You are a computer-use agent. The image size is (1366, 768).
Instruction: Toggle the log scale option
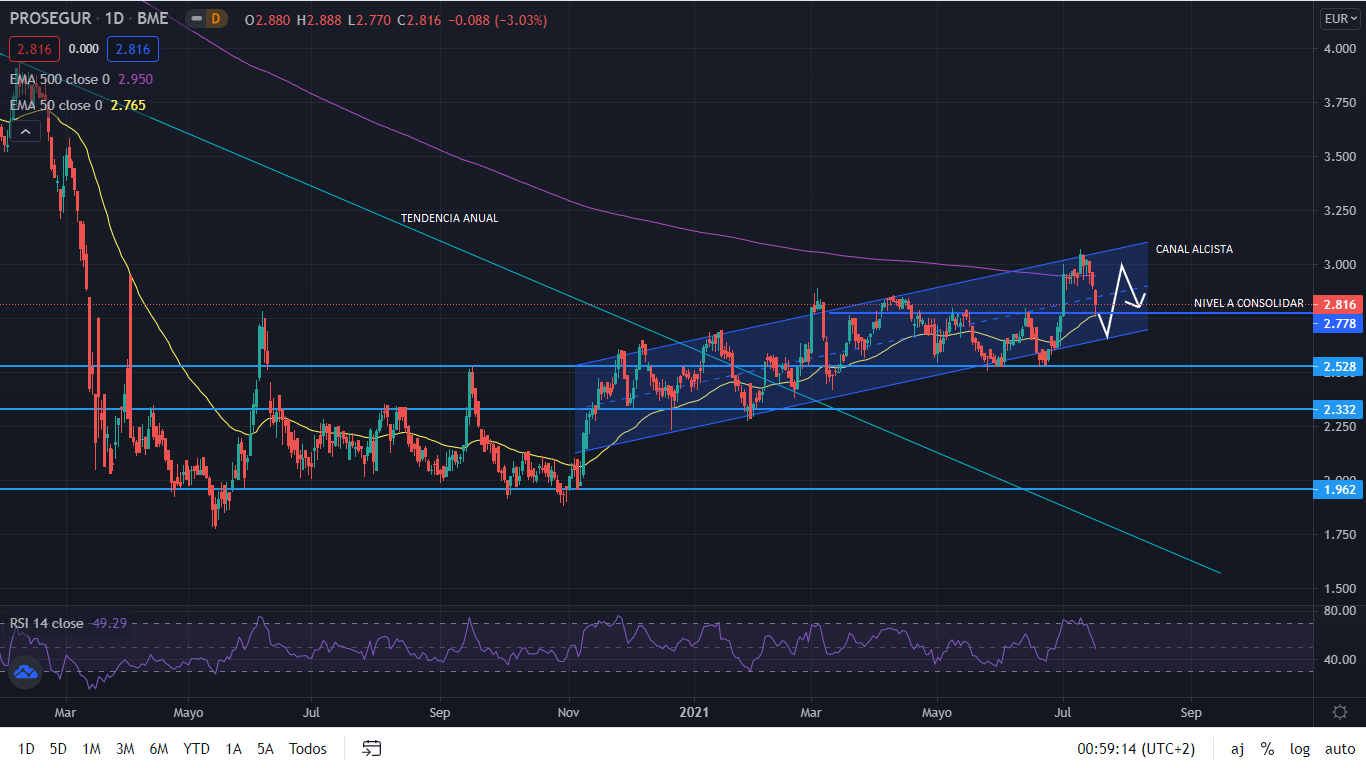(x=1299, y=748)
